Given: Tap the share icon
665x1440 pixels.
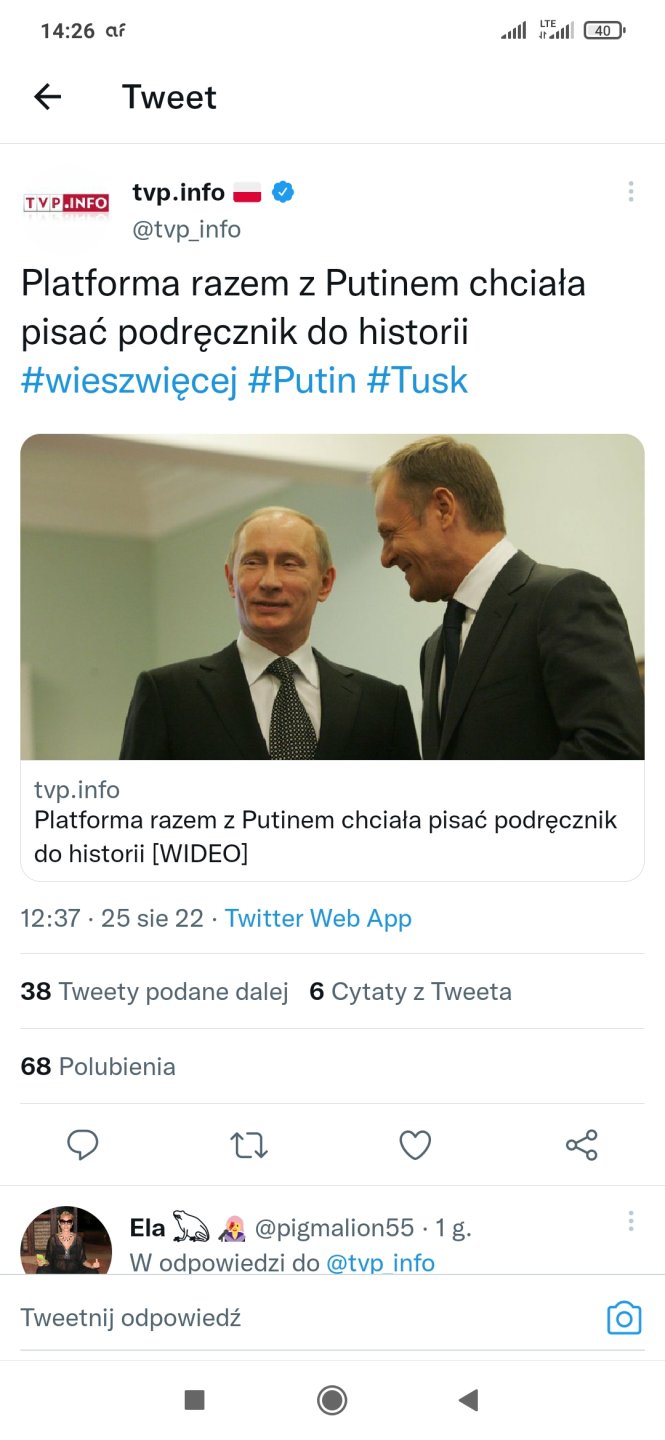Looking at the screenshot, I should tap(582, 1145).
